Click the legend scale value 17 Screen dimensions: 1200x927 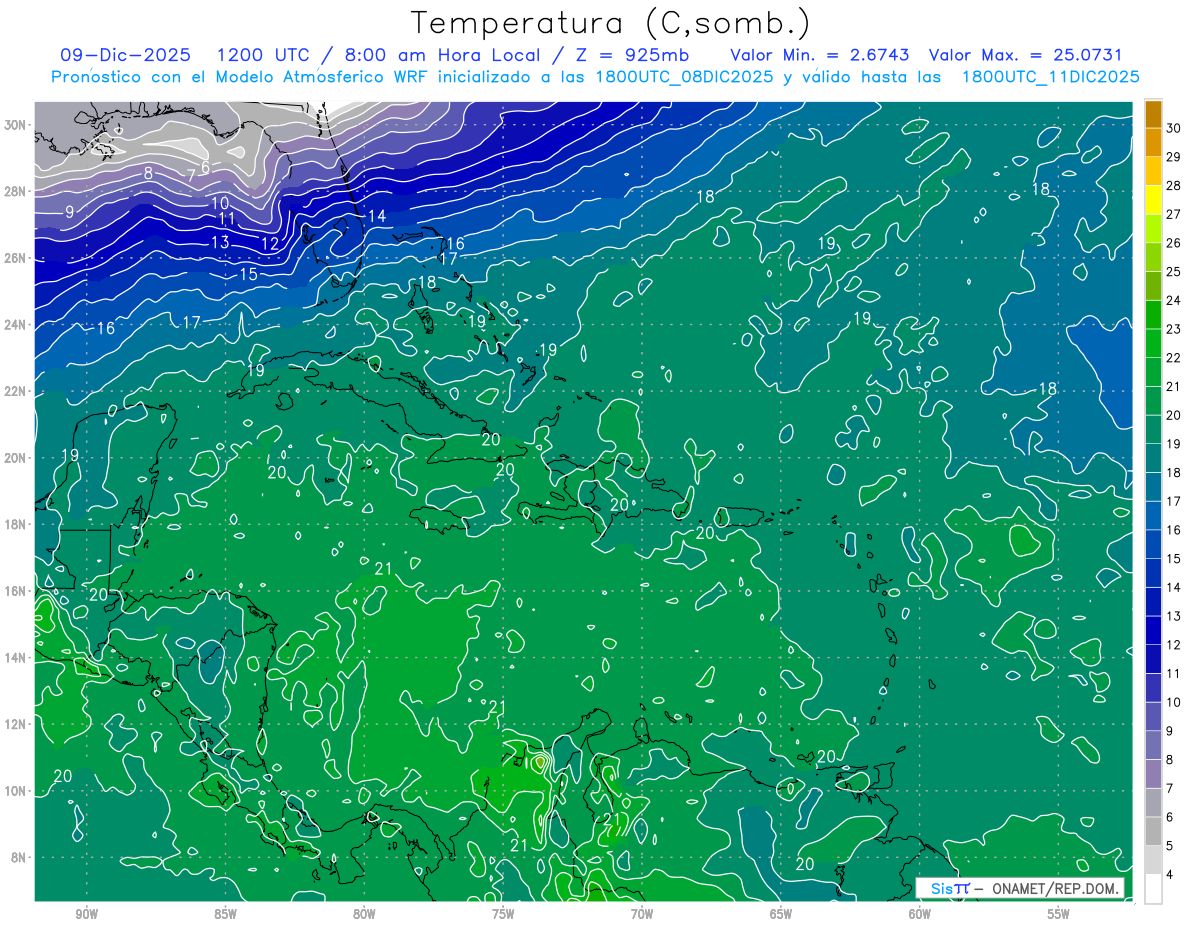pos(1174,501)
